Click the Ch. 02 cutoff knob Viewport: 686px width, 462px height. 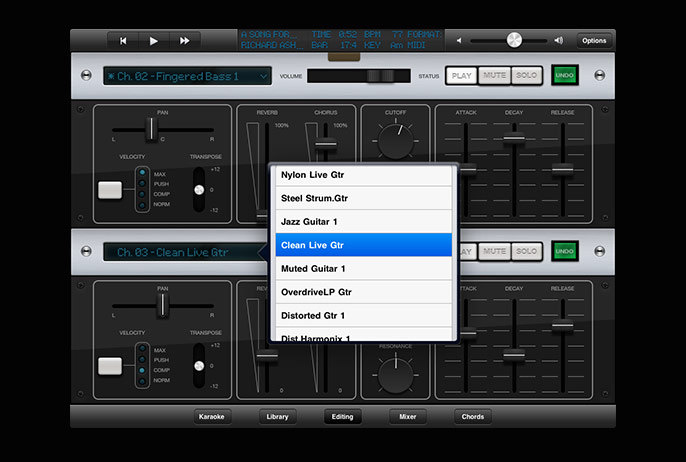396,141
